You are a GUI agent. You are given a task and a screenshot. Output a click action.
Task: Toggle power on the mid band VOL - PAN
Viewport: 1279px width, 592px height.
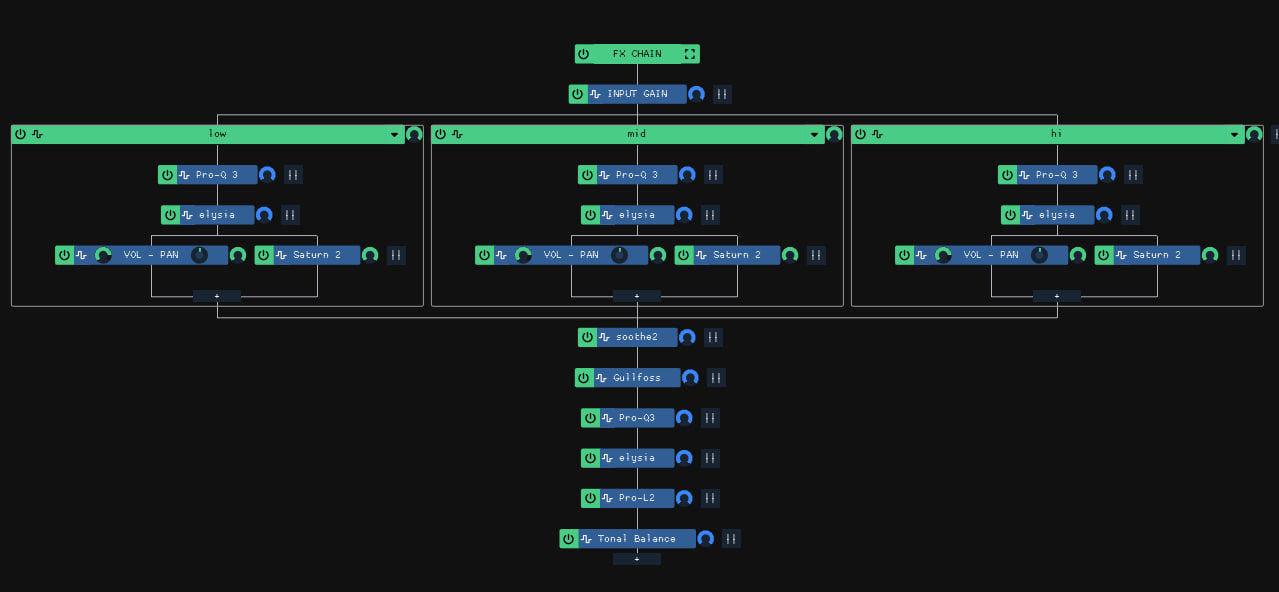point(484,255)
